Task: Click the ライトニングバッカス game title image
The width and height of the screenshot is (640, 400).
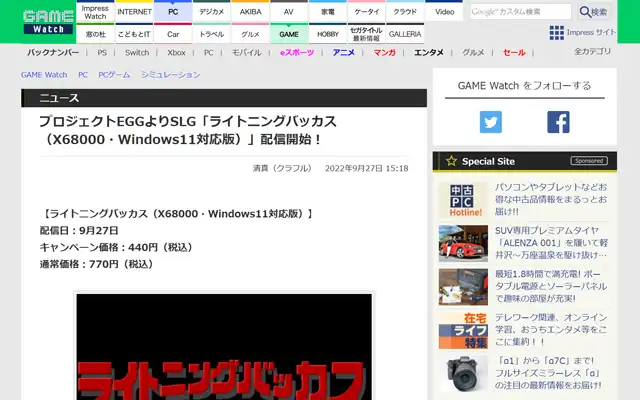Action: coord(224,347)
